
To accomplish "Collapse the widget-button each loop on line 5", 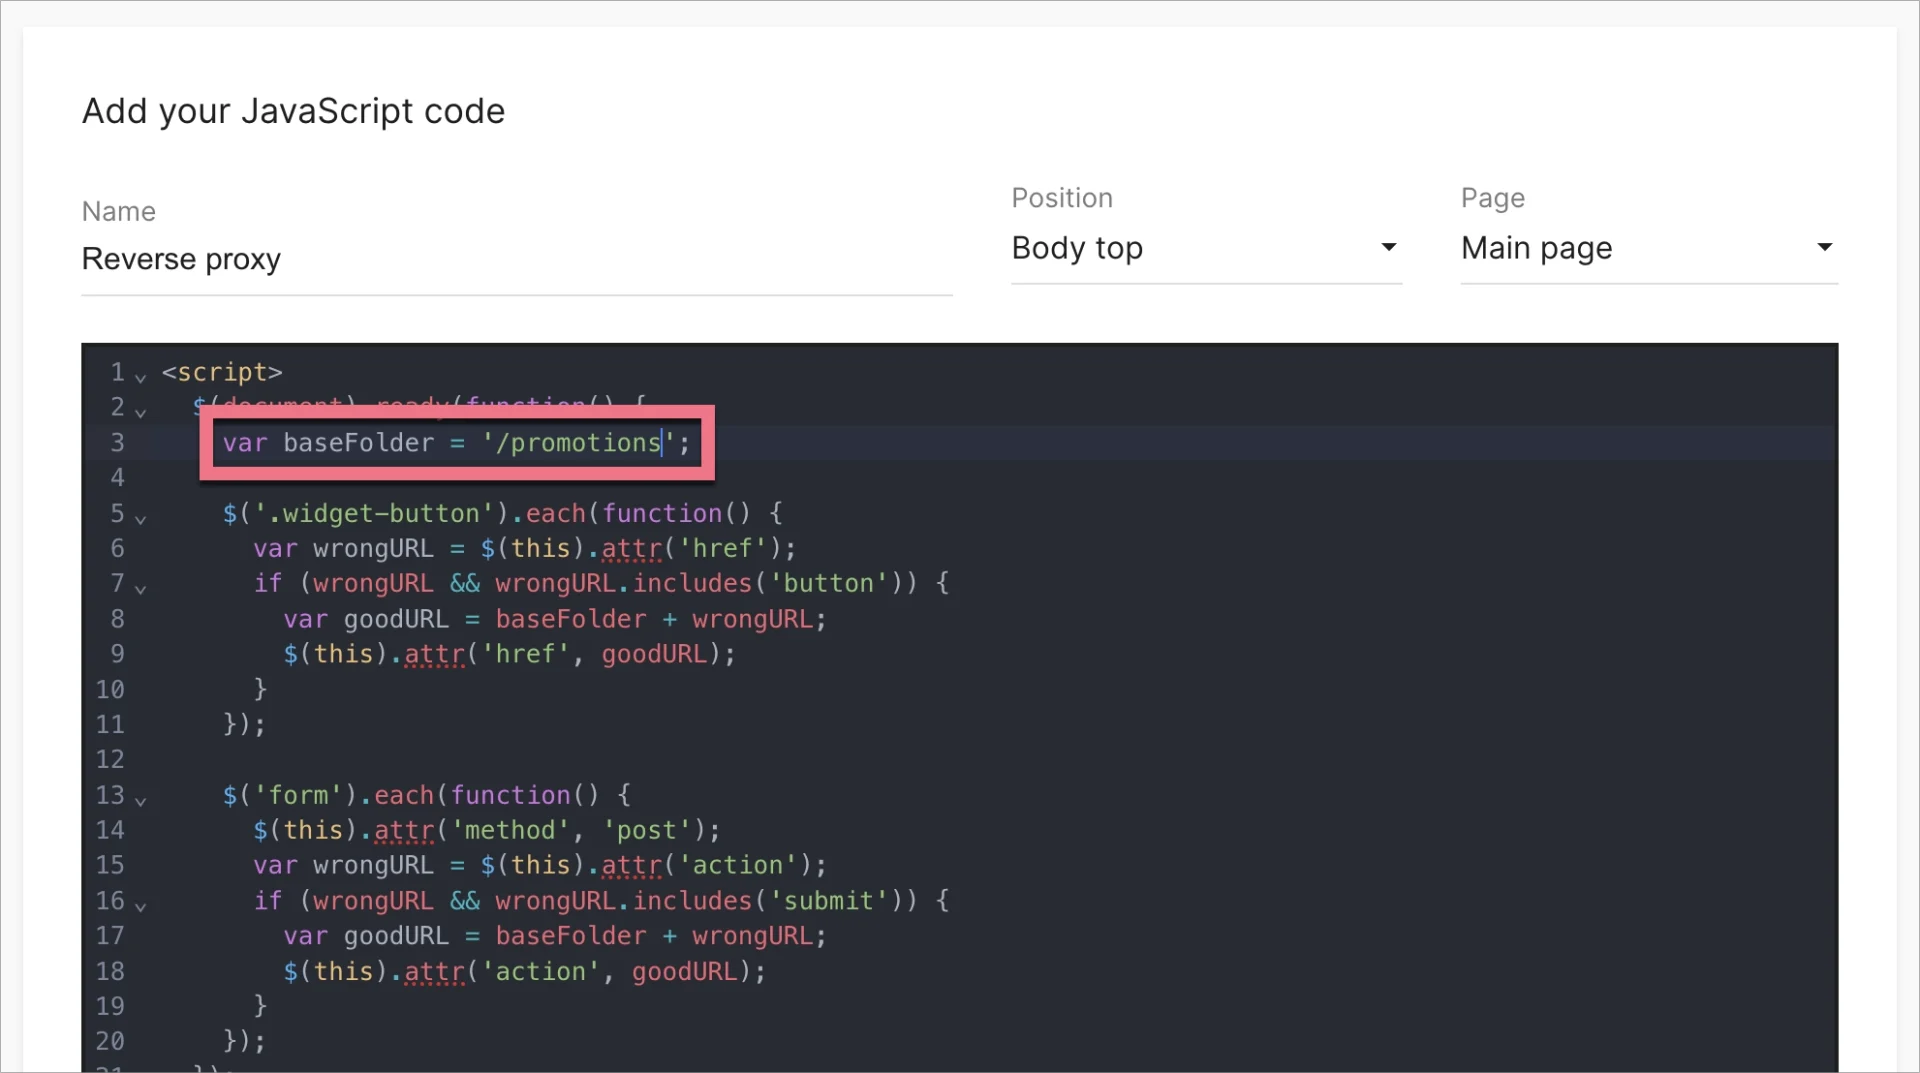I will 141,519.
